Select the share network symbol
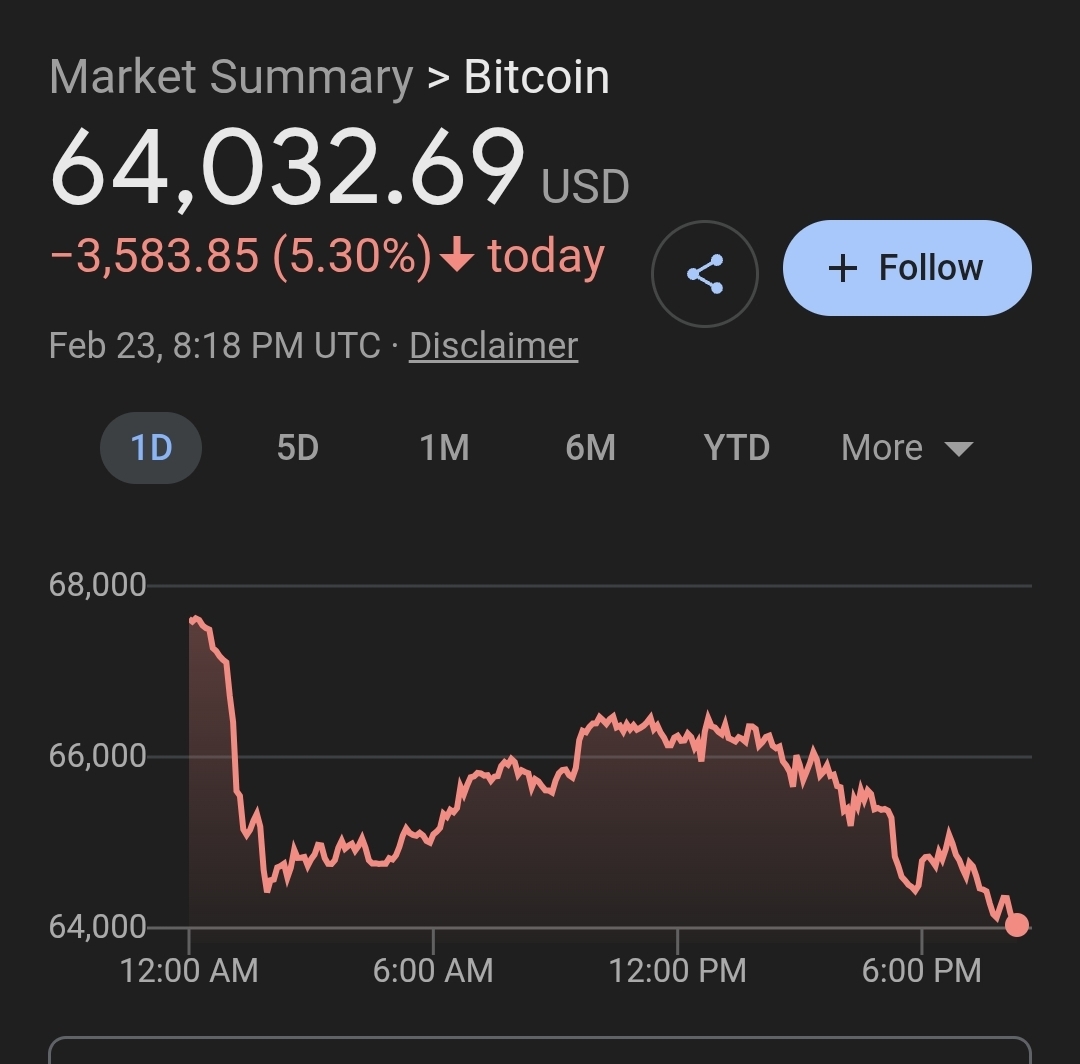Viewport: 1080px width, 1064px height. point(705,272)
